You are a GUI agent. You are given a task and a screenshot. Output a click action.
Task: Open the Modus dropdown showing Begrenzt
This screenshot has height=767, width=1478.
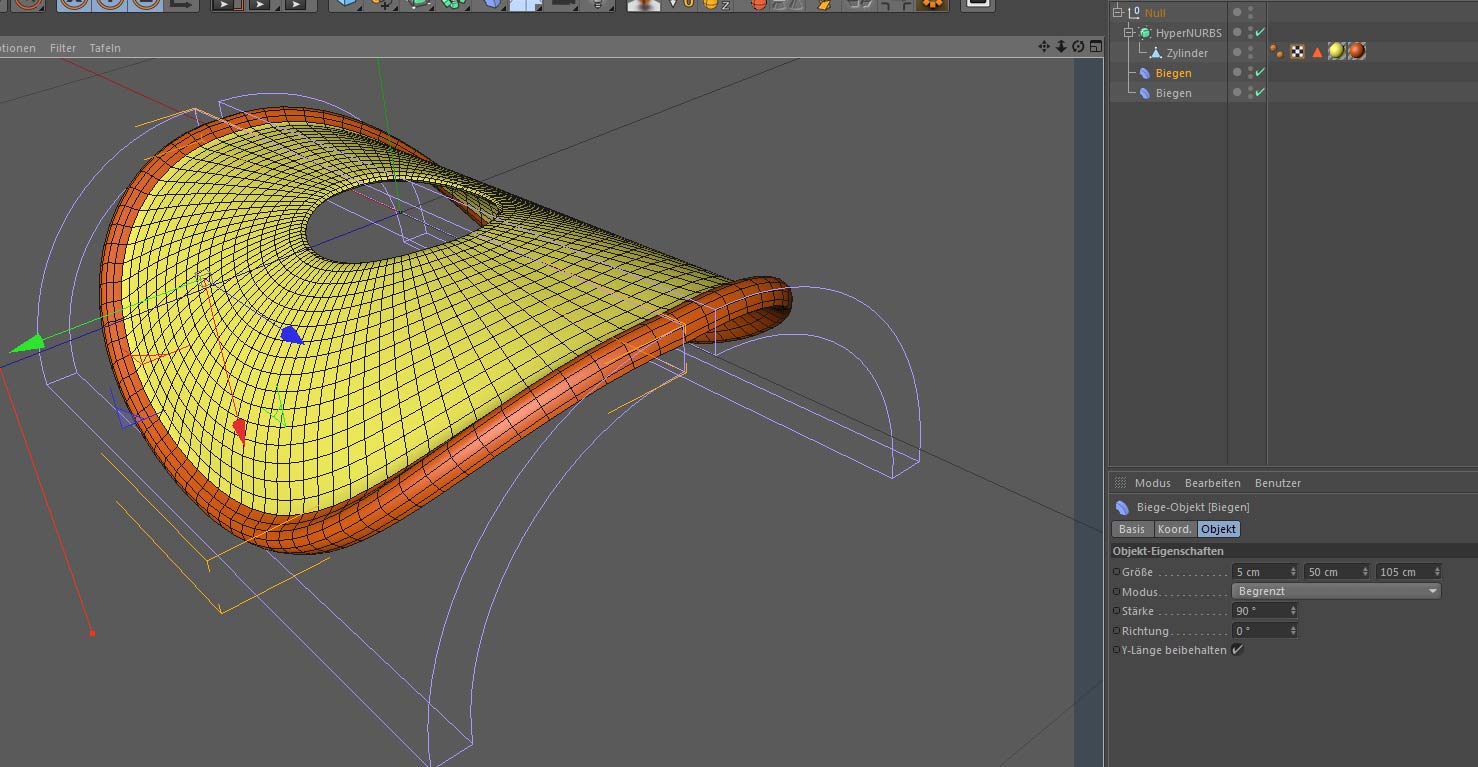1336,592
